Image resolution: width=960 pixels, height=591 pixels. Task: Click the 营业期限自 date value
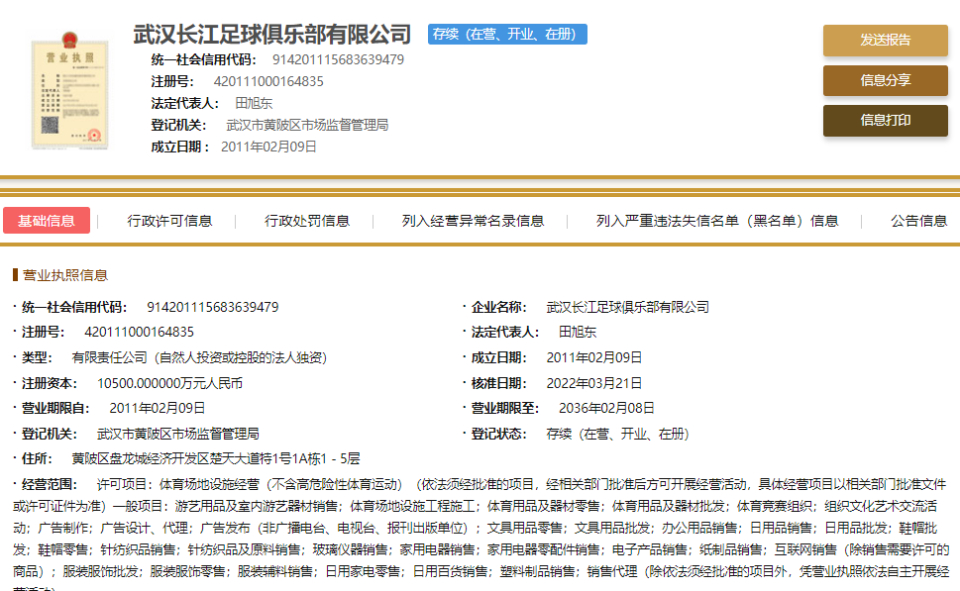click(x=157, y=408)
